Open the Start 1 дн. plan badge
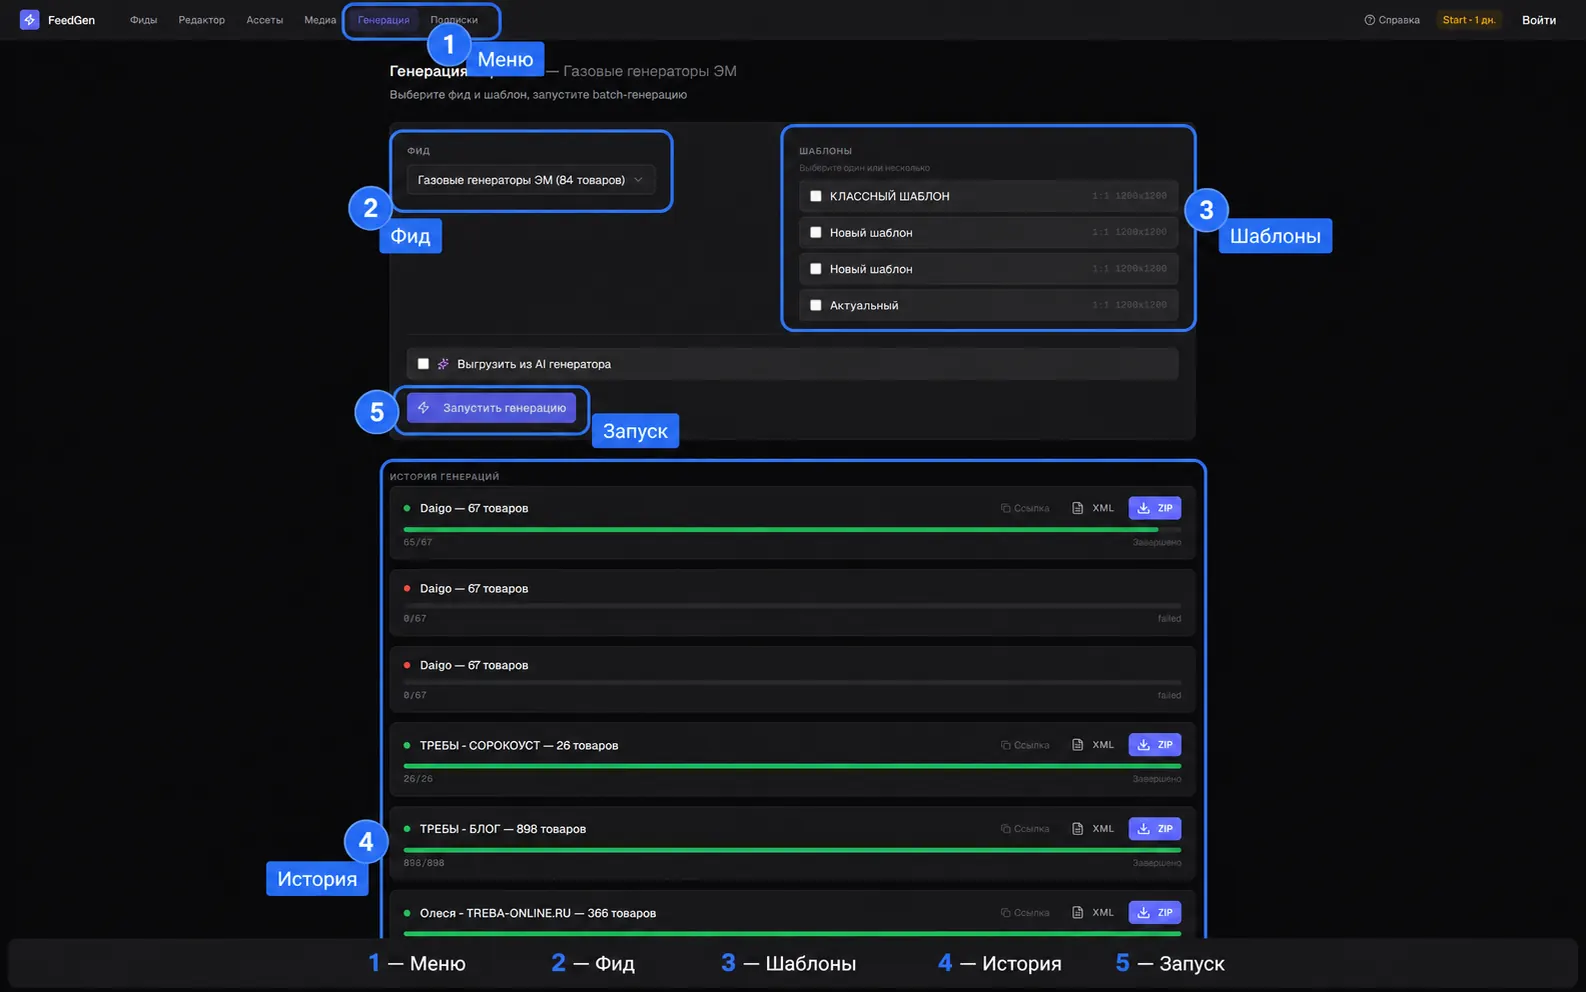Image resolution: width=1586 pixels, height=992 pixels. [x=1469, y=20]
